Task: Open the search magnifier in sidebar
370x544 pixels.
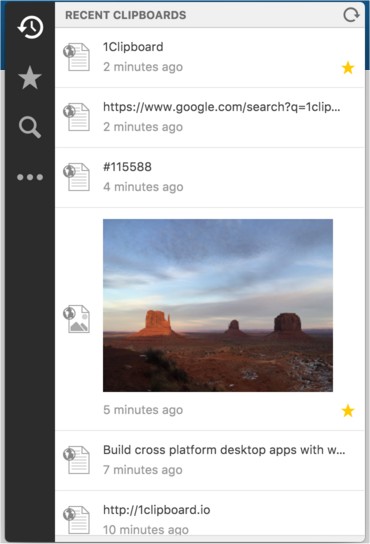Action: tap(30, 127)
